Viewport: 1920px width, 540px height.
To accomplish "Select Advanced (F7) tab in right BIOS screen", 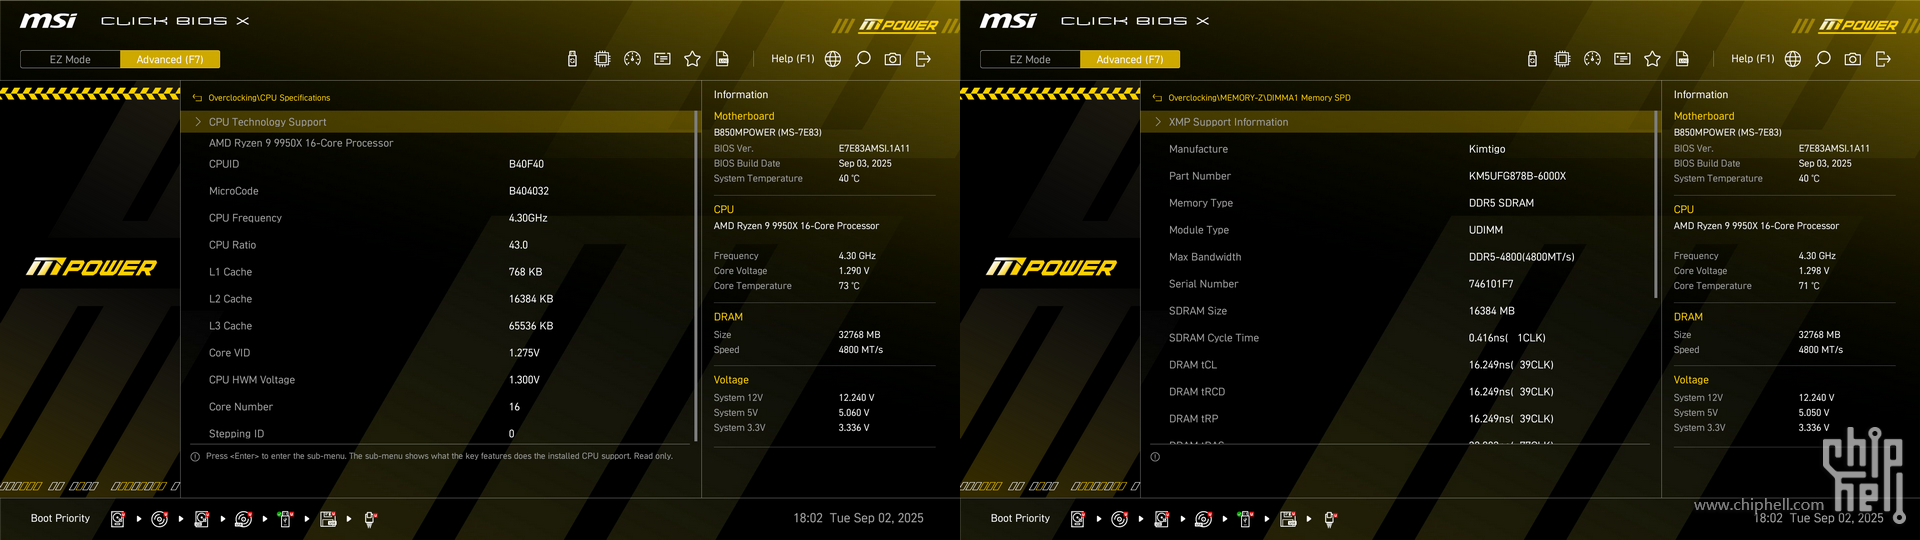I will click(1130, 59).
